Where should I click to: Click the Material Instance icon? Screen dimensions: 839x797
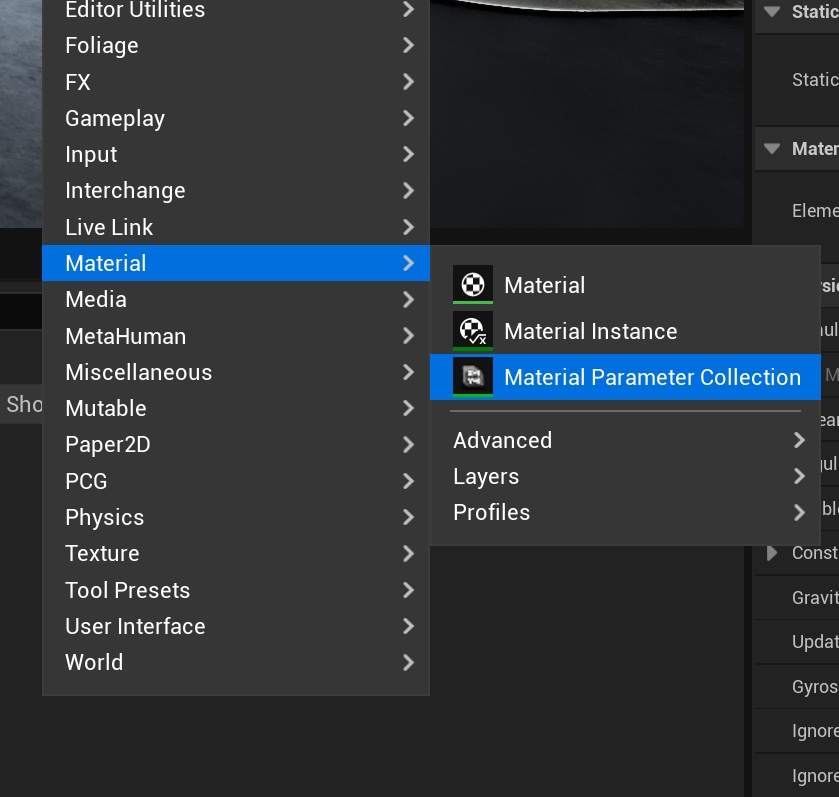pos(472,330)
